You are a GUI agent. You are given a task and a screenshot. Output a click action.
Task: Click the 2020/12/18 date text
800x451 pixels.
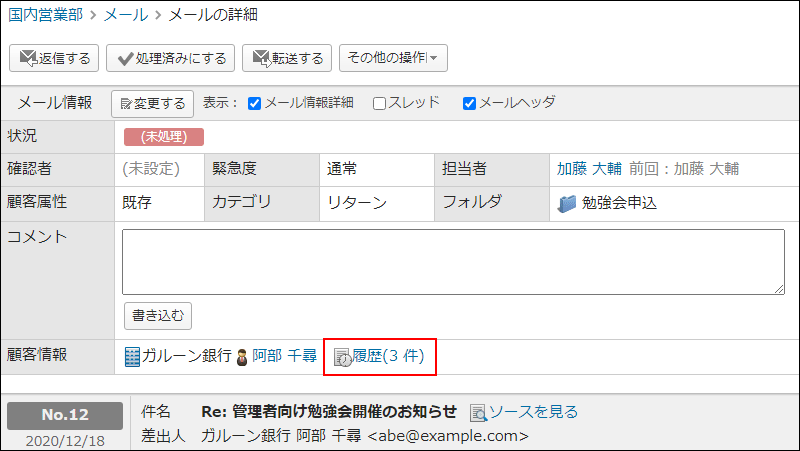coord(65,441)
